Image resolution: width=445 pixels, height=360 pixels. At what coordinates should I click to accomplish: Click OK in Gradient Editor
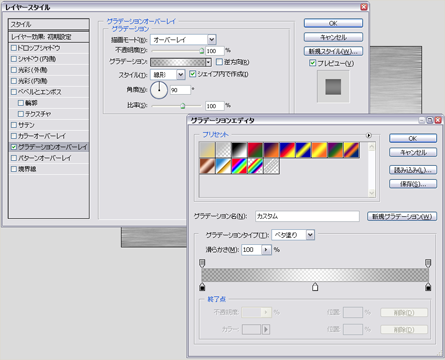pos(413,138)
